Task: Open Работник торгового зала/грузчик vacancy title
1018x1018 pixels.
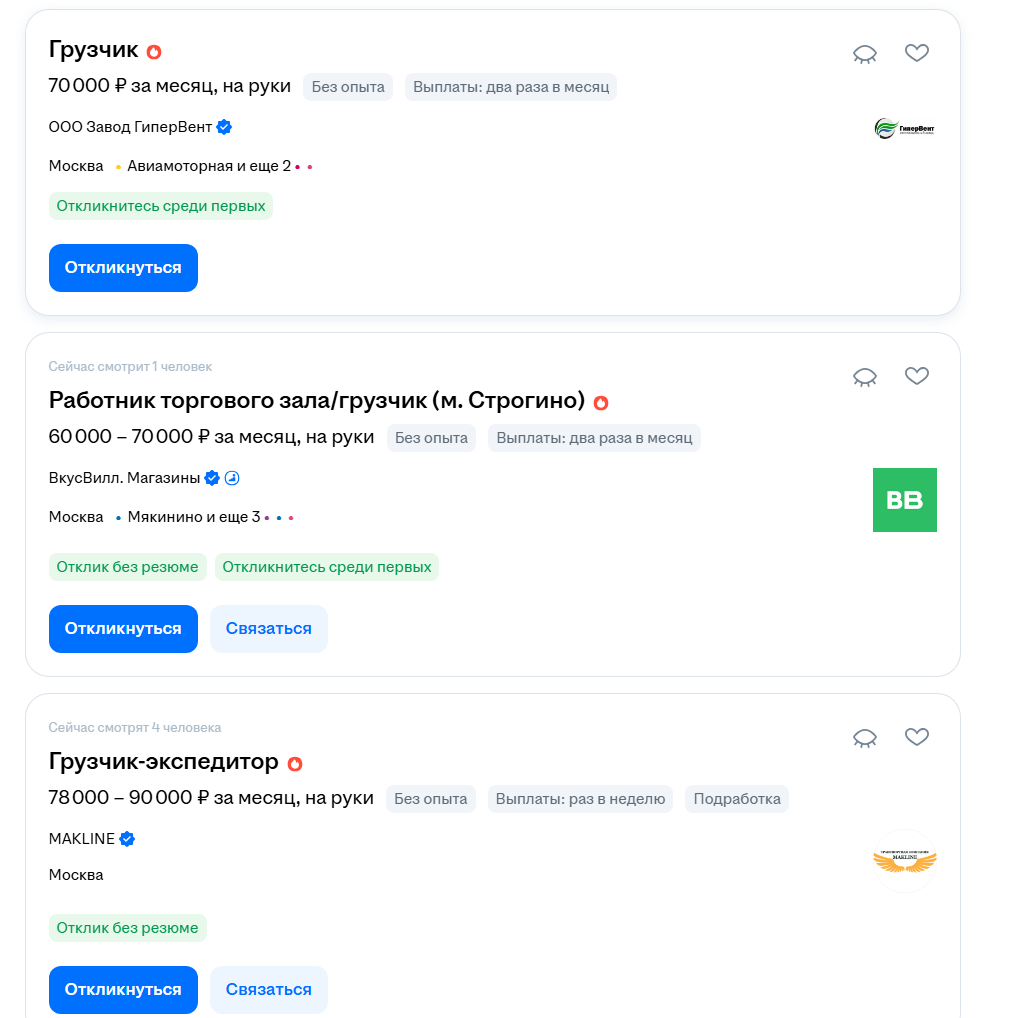Action: pos(317,400)
